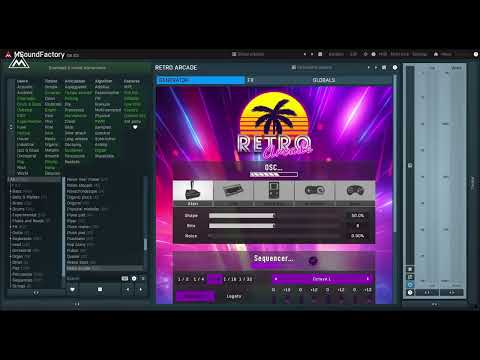Screen dimensions: 480x360
Task: Click the heart favorites filter in tags
Action: coord(135,127)
